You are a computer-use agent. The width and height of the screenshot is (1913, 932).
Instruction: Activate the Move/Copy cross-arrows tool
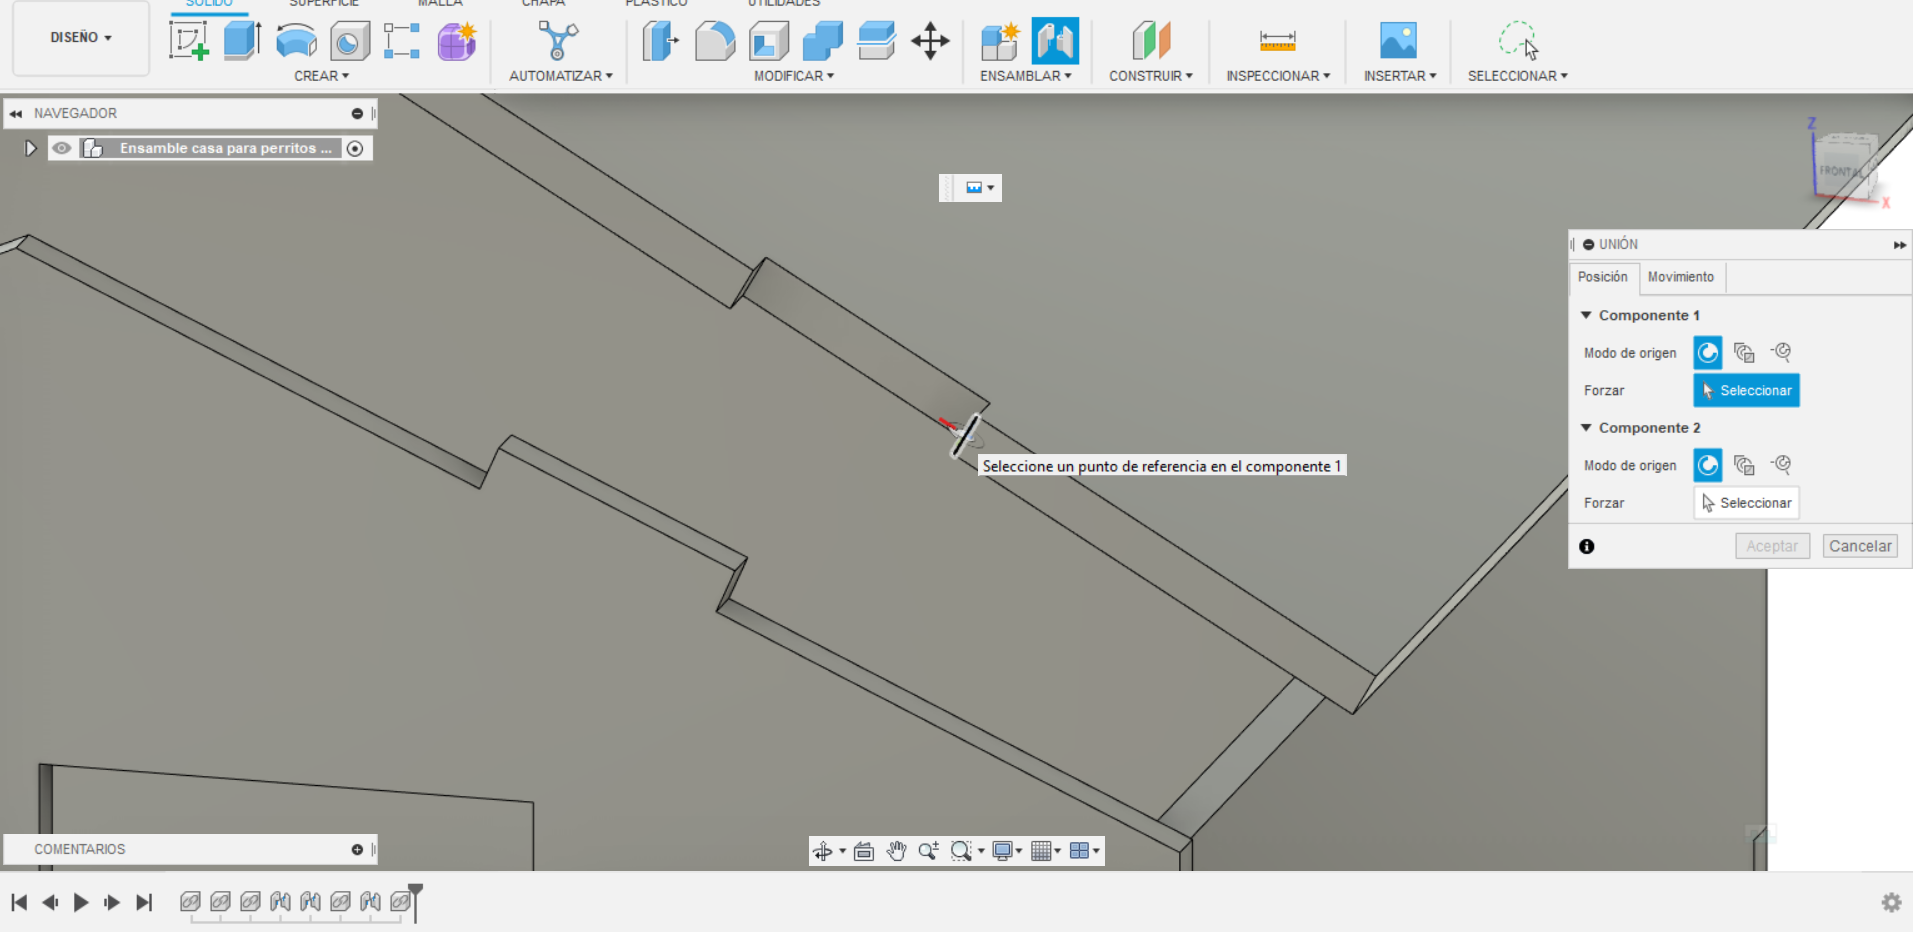click(930, 41)
